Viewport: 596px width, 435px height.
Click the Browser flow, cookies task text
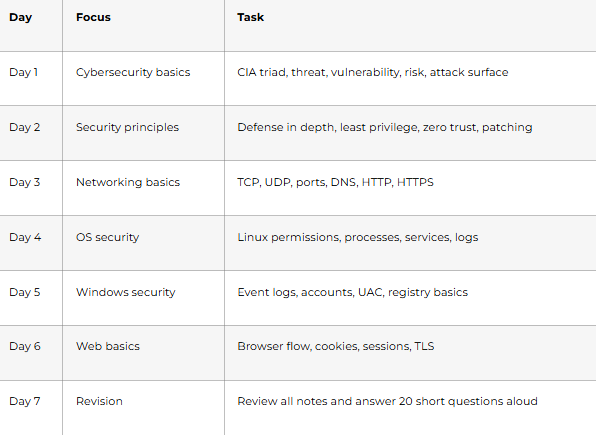pyautogui.click(x=336, y=346)
